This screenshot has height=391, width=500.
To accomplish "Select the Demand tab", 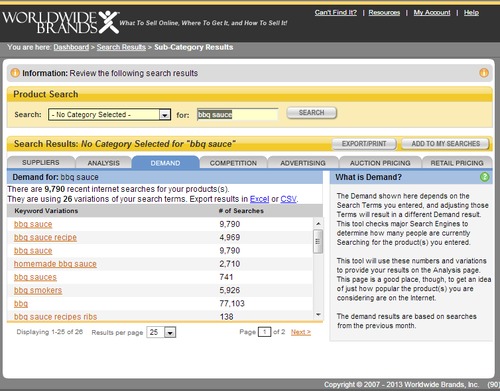I will [x=165, y=163].
